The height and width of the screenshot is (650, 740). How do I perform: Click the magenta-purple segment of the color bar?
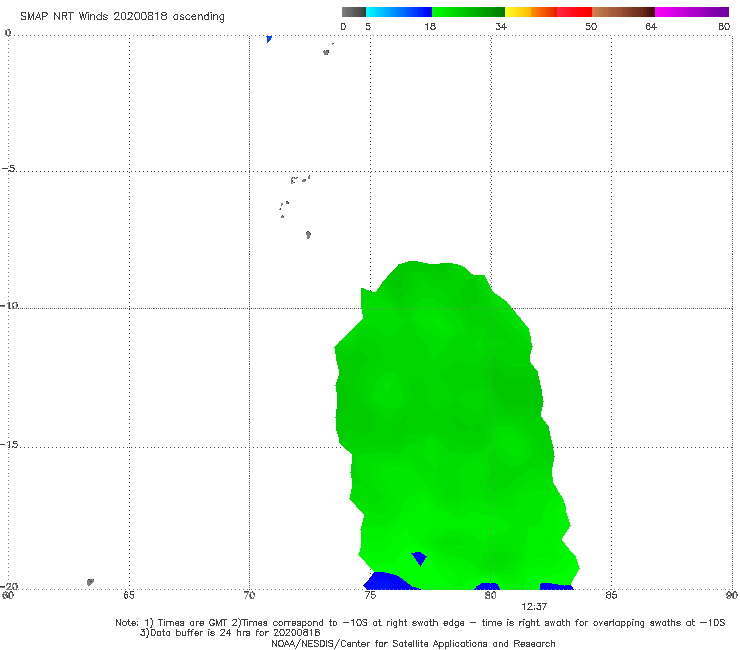pyautogui.click(x=692, y=12)
